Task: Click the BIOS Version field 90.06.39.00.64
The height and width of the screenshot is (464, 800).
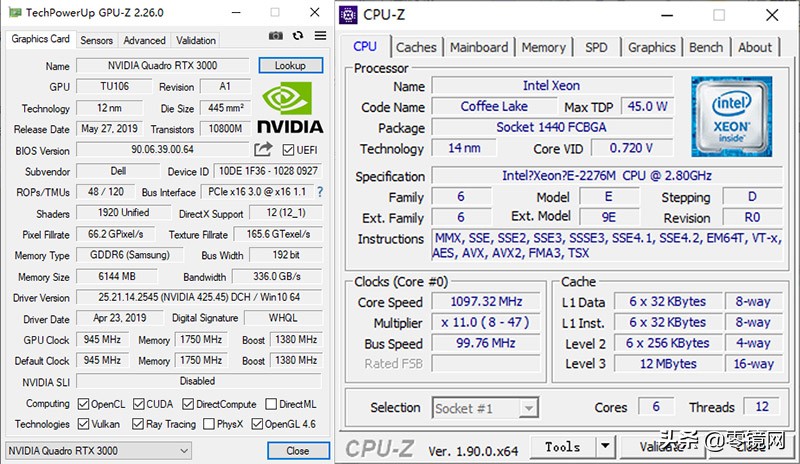Action: (x=163, y=150)
